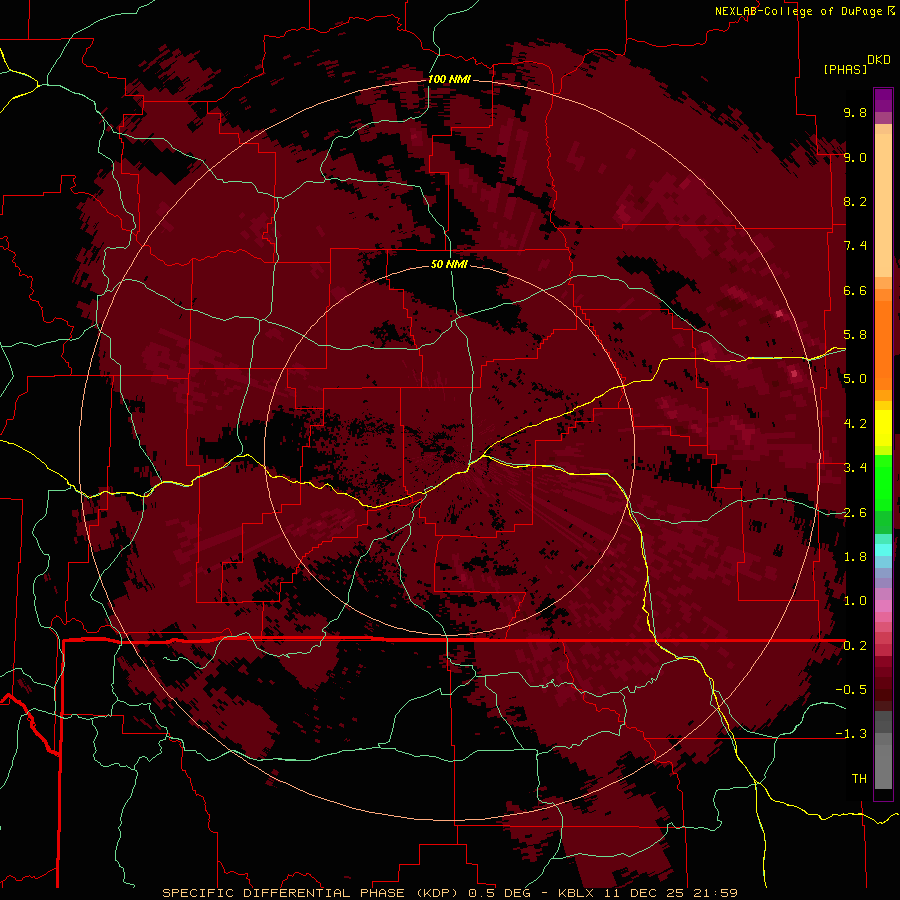
Task: Click the 9.8 value on color scale
Action: pos(855,112)
